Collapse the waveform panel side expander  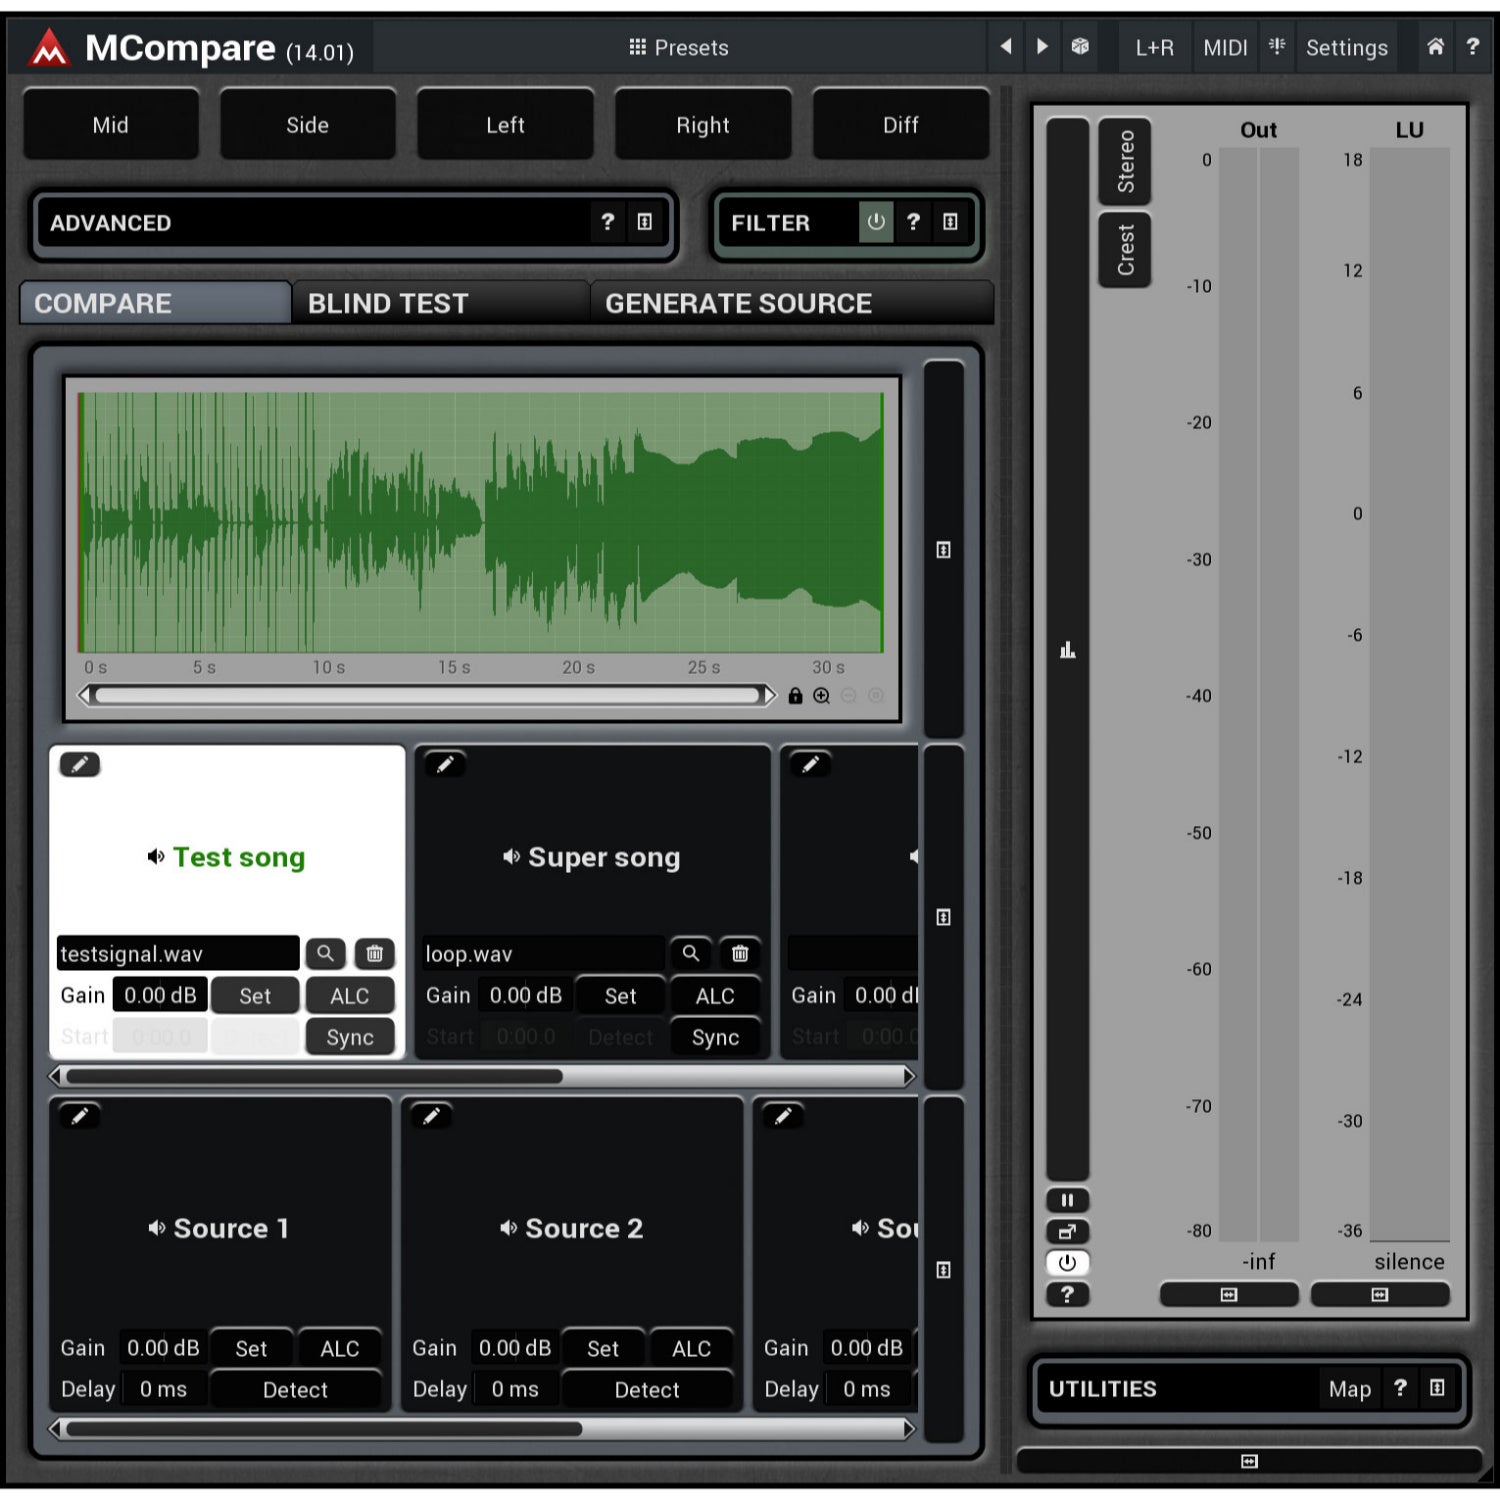[x=943, y=550]
